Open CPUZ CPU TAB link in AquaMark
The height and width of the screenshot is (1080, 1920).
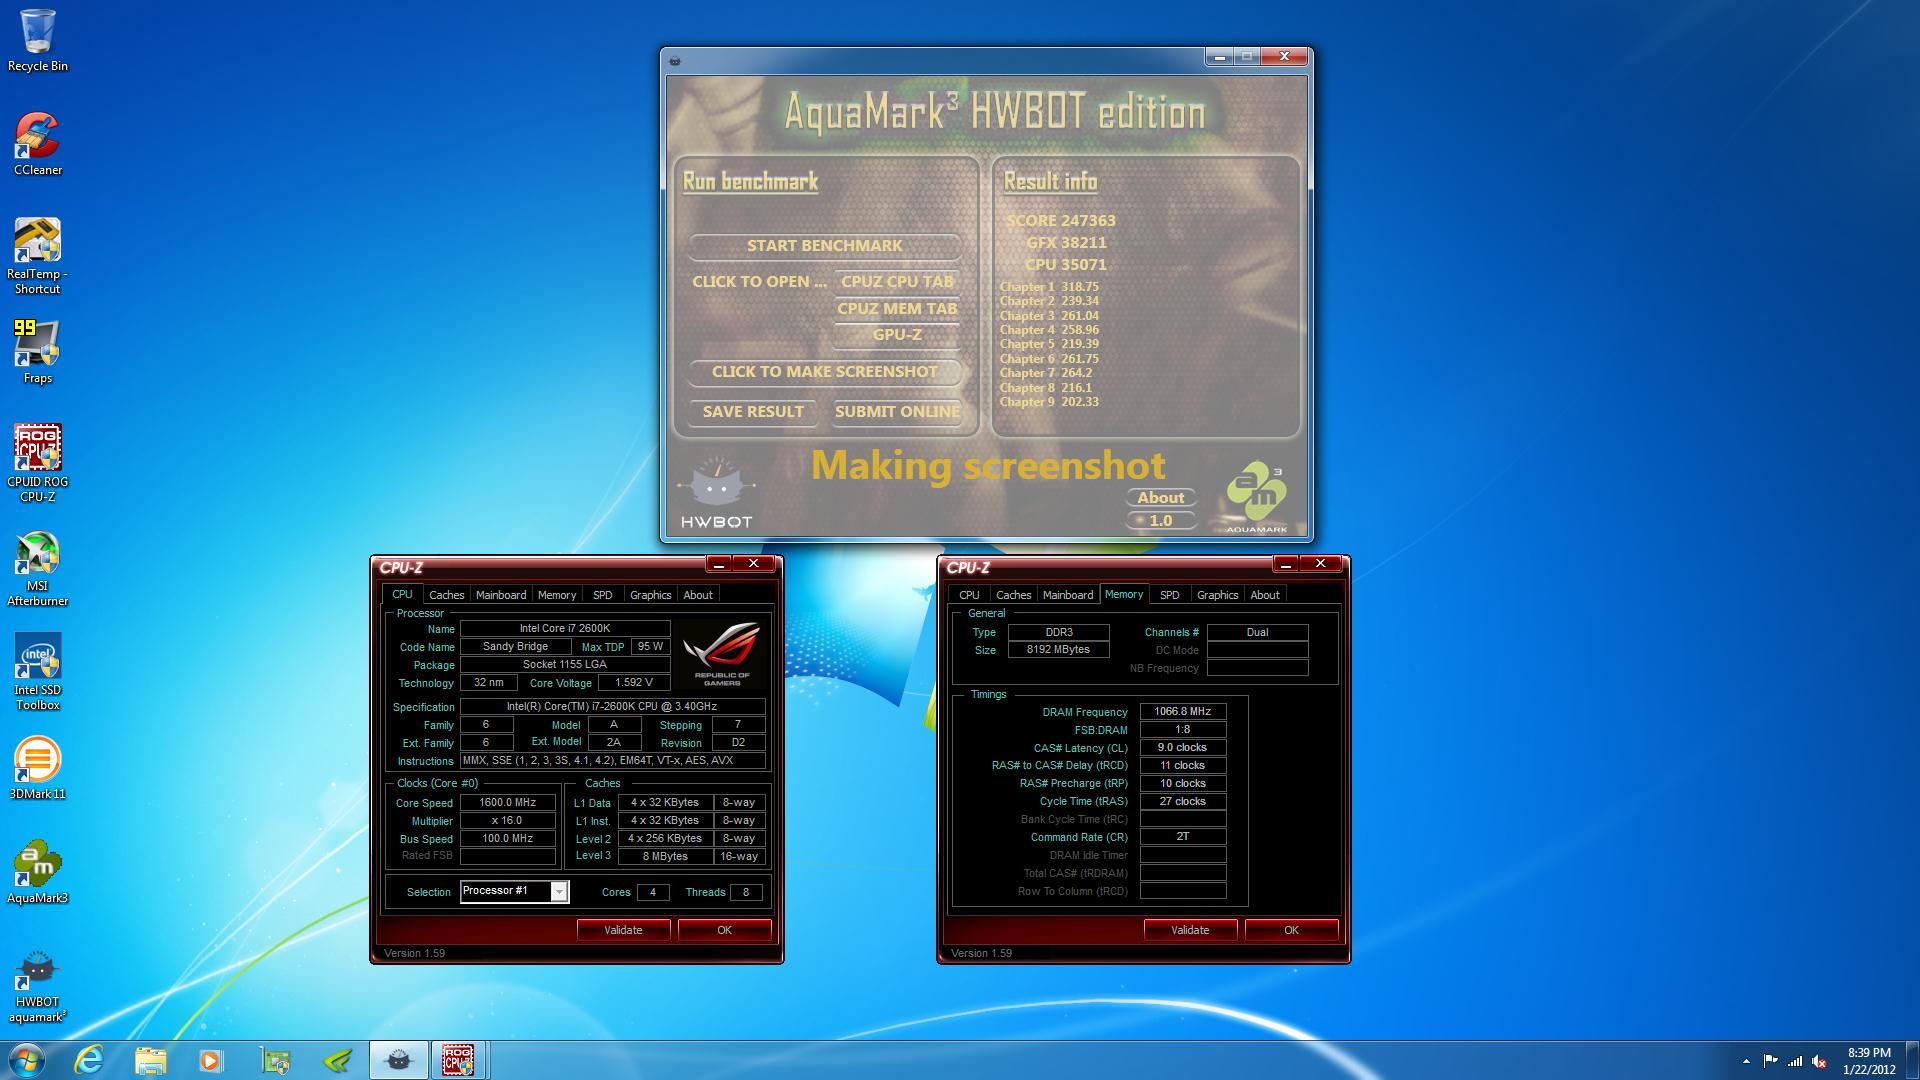897,282
